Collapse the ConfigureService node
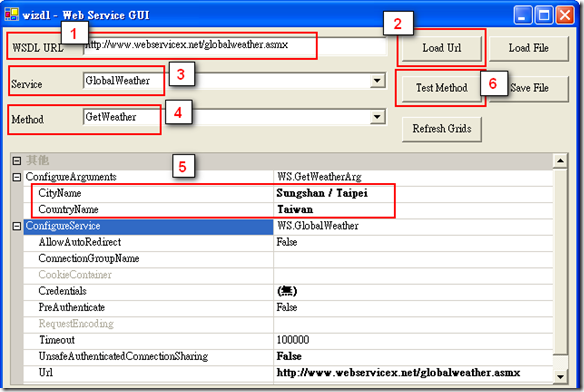The height and width of the screenshot is (392, 584). 17,226
